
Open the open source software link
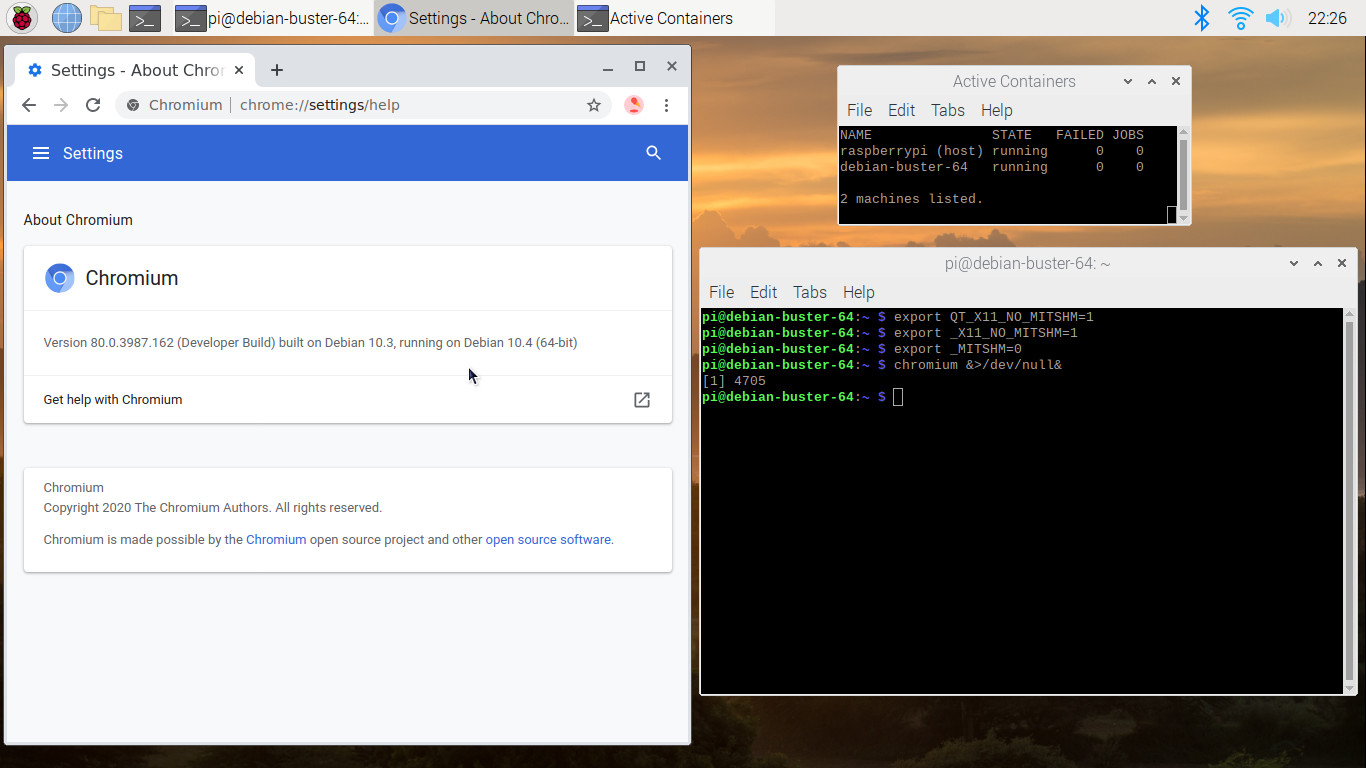point(548,540)
